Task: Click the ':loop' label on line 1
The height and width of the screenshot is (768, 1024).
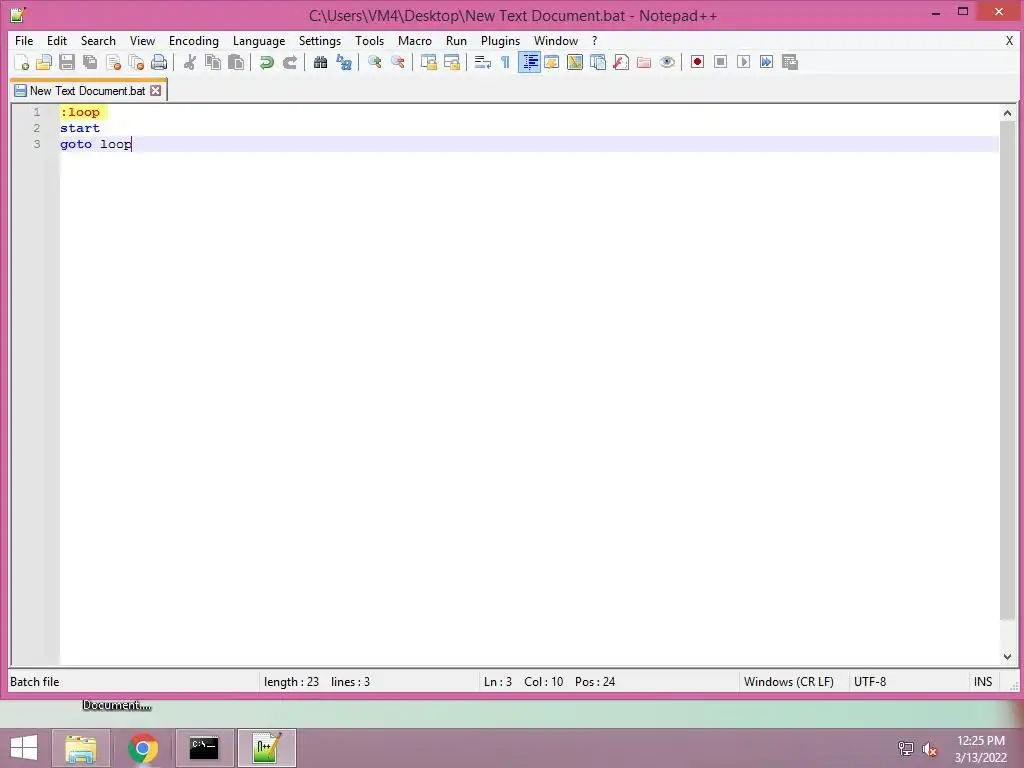Action: (80, 112)
